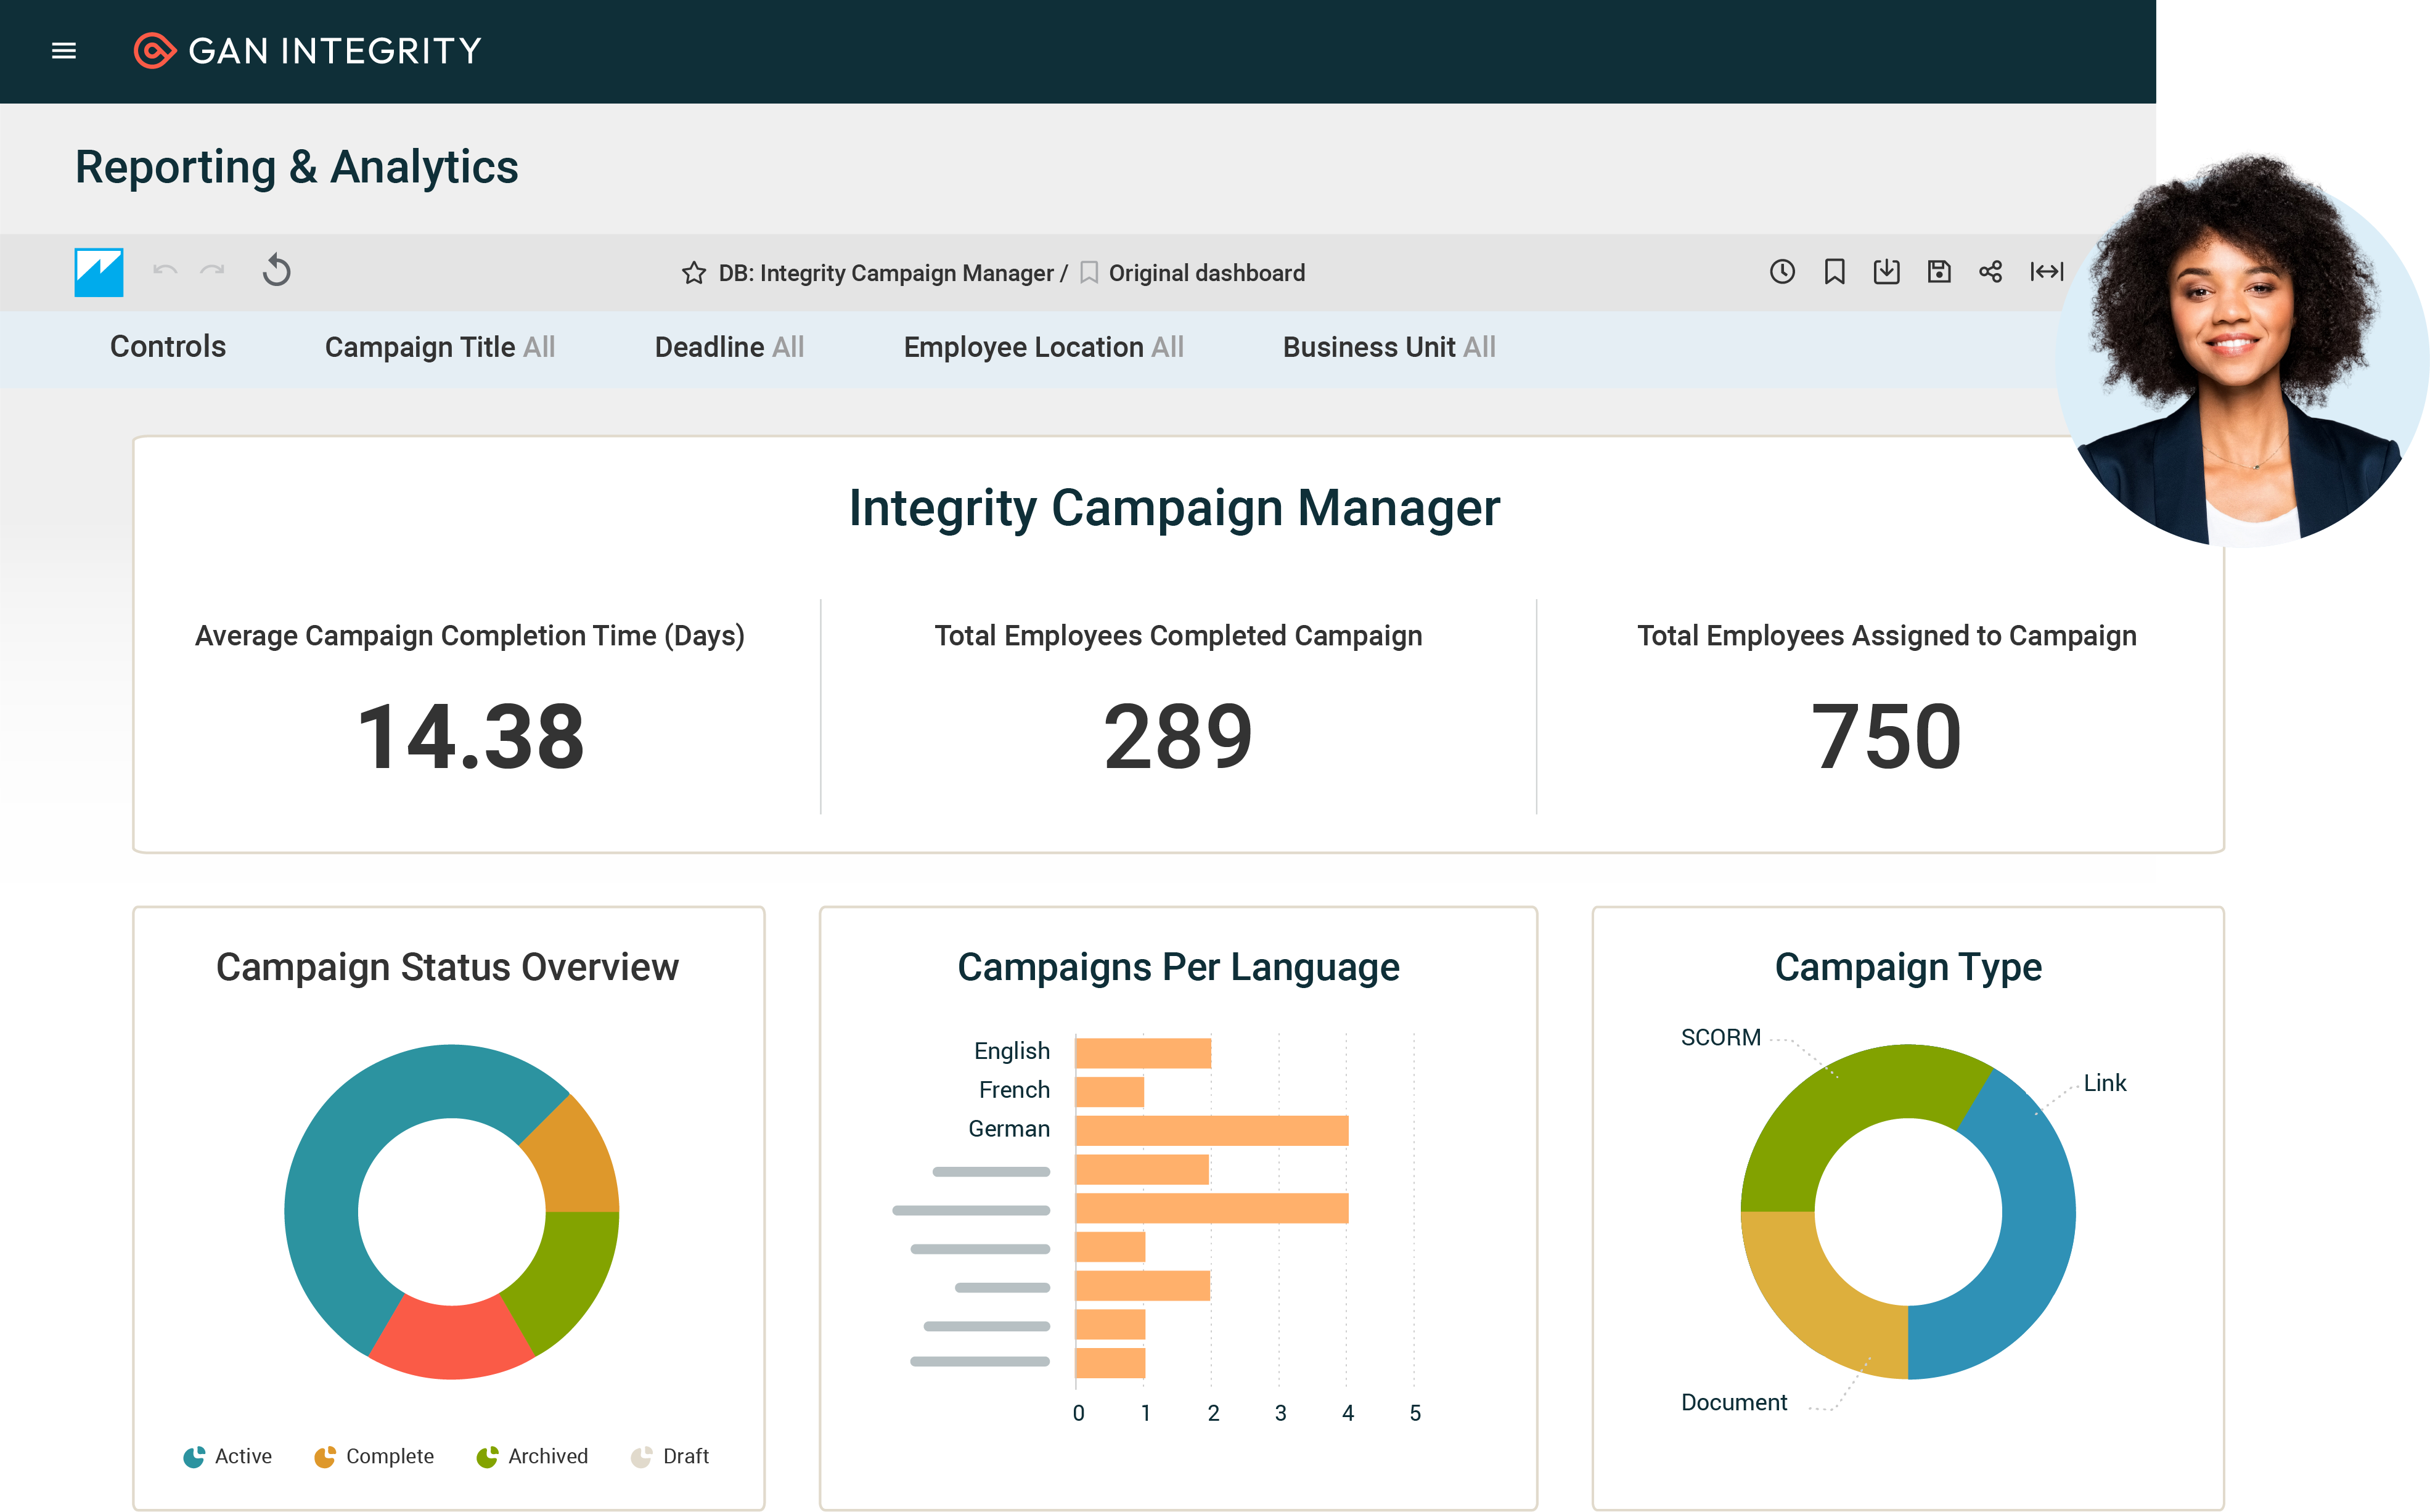Click the 14.38 average completion value
The image size is (2430, 1512).
(470, 737)
